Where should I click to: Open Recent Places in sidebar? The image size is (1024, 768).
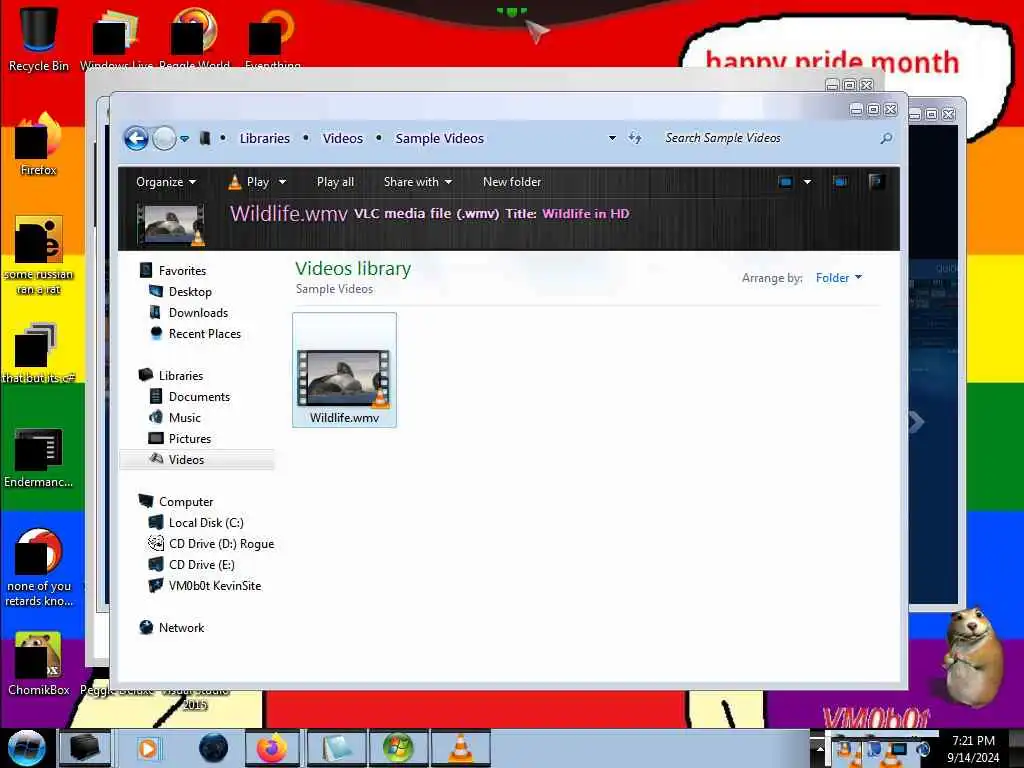pyautogui.click(x=204, y=334)
